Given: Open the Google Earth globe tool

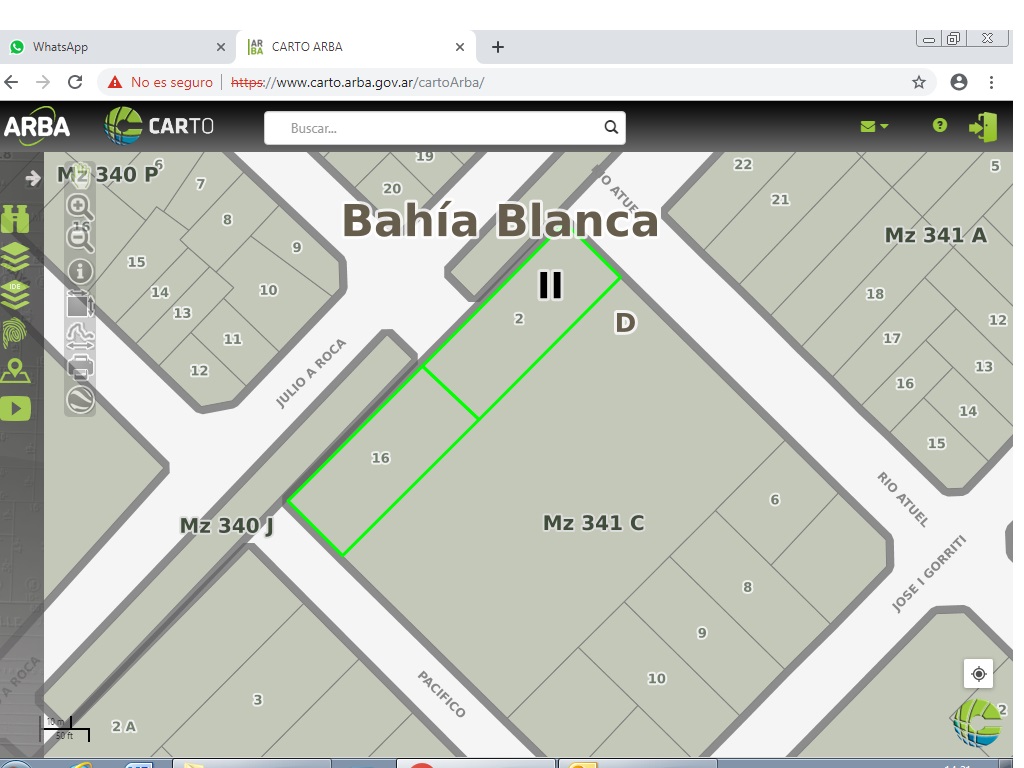Looking at the screenshot, I should point(80,400).
